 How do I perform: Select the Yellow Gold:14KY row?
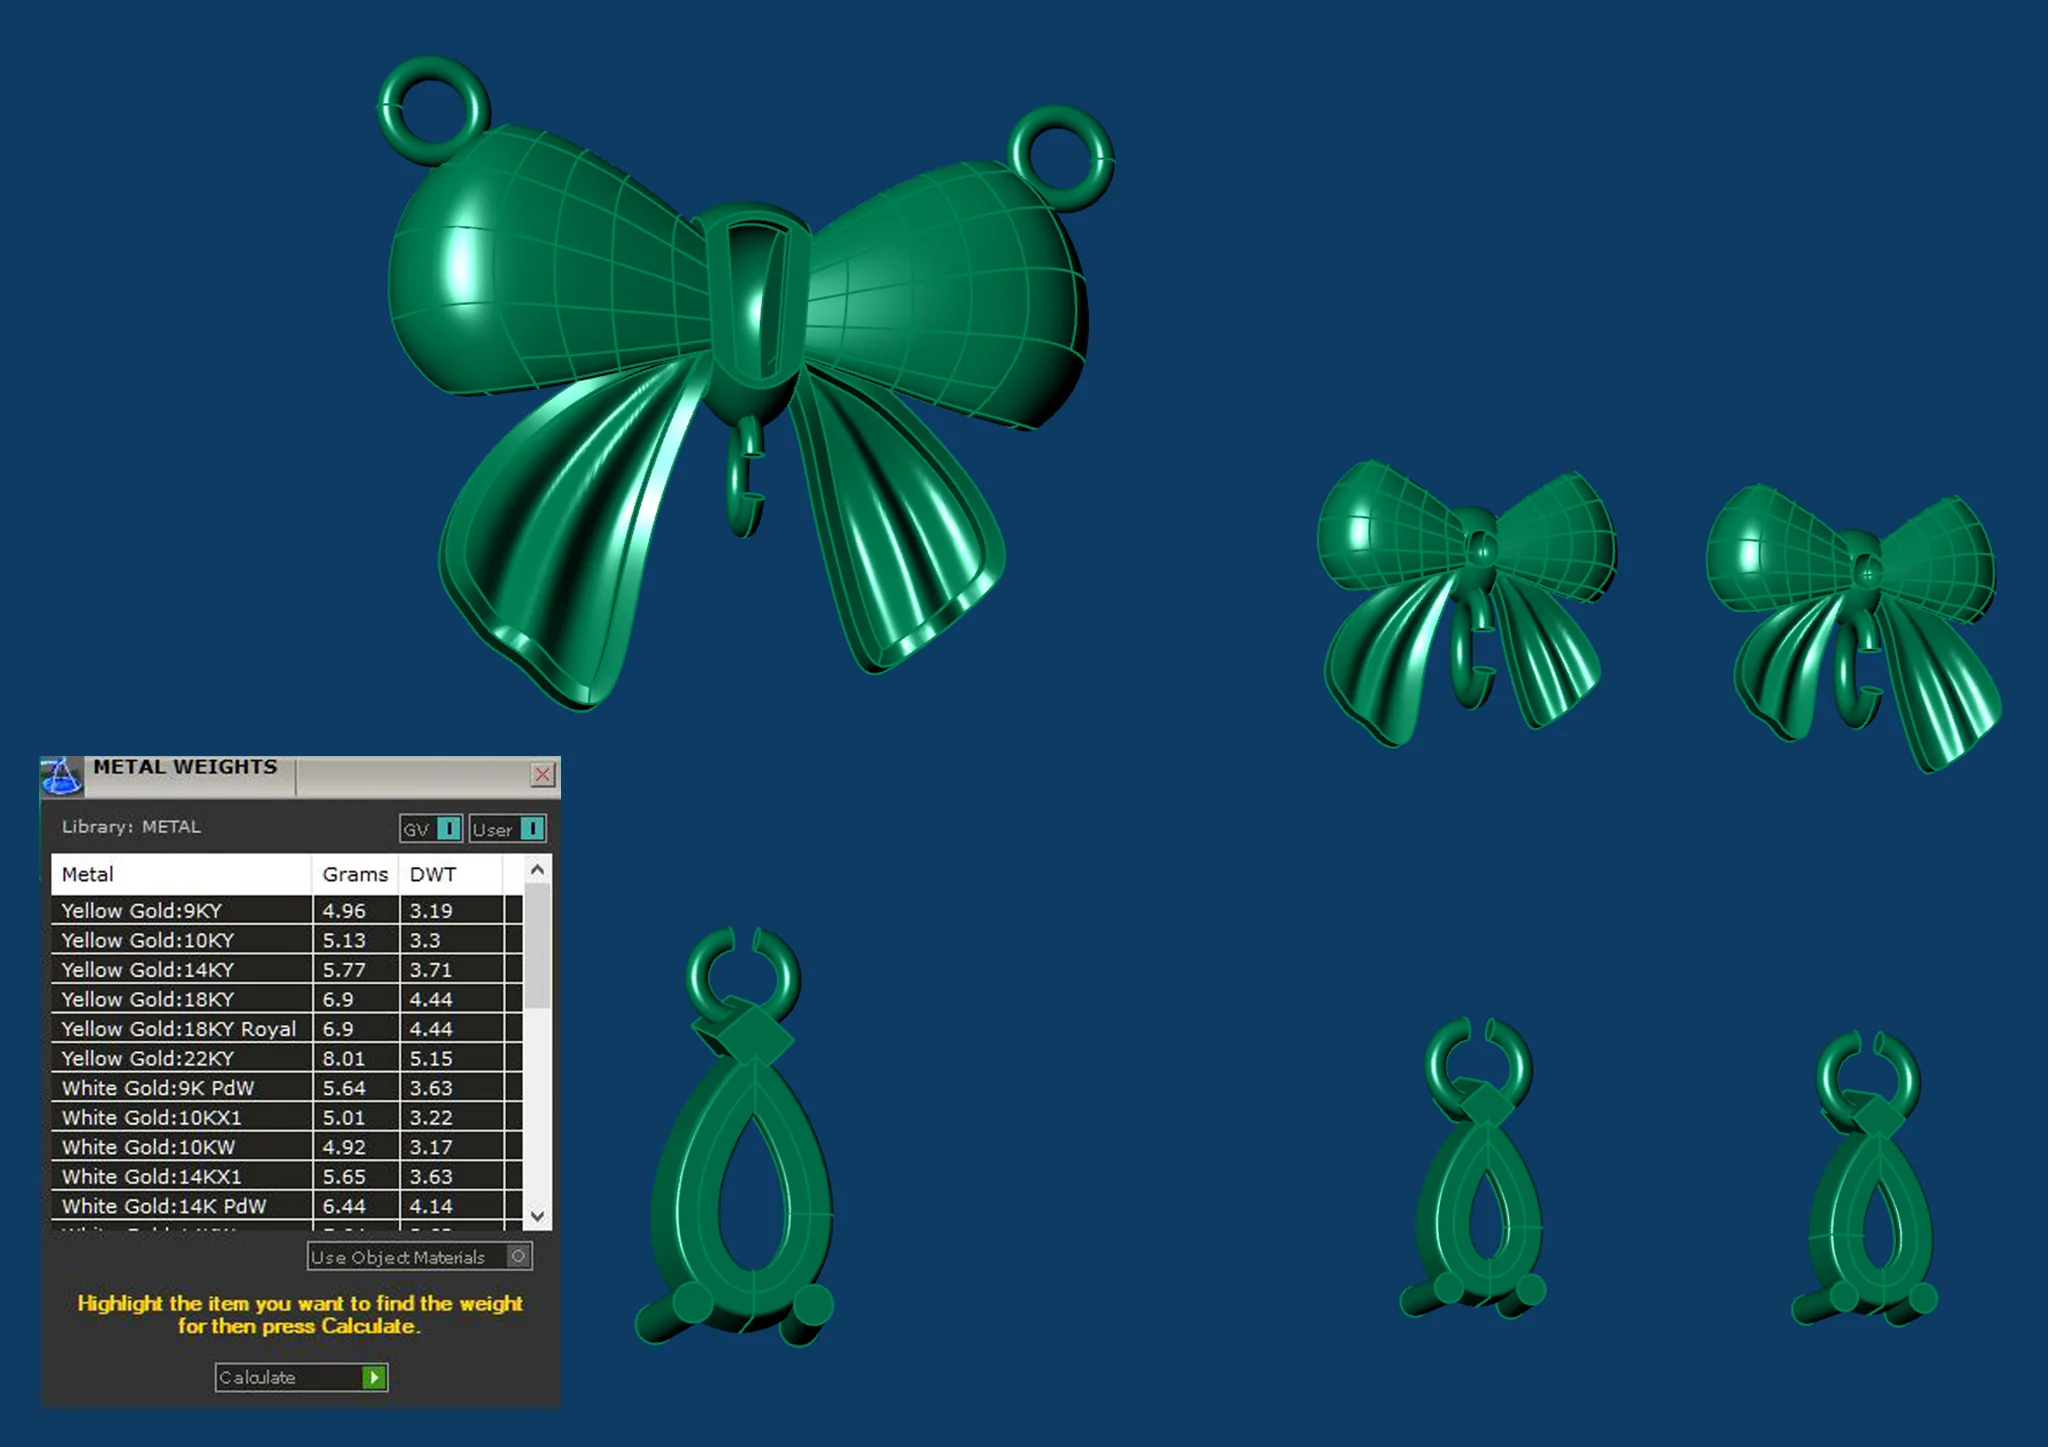[287, 969]
